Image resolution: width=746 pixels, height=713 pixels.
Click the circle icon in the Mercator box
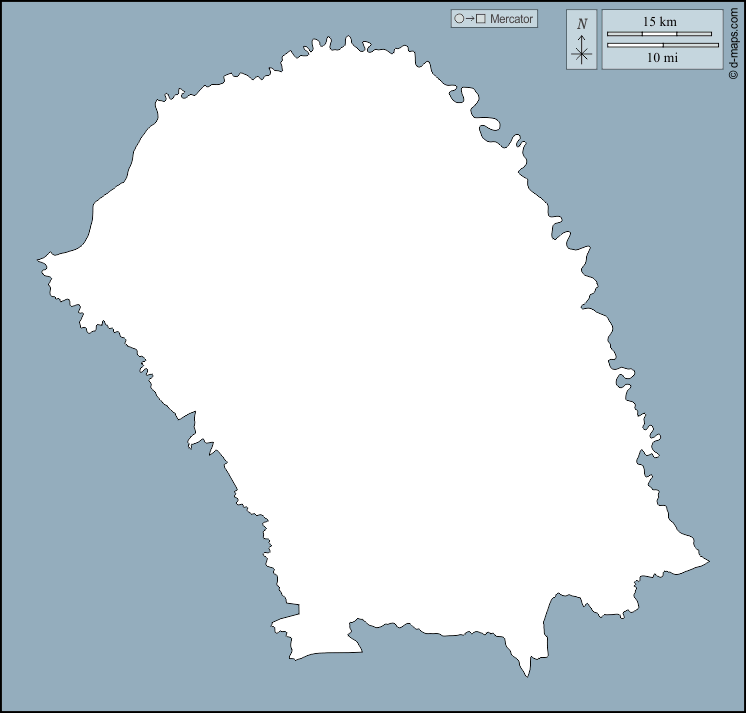tap(459, 19)
